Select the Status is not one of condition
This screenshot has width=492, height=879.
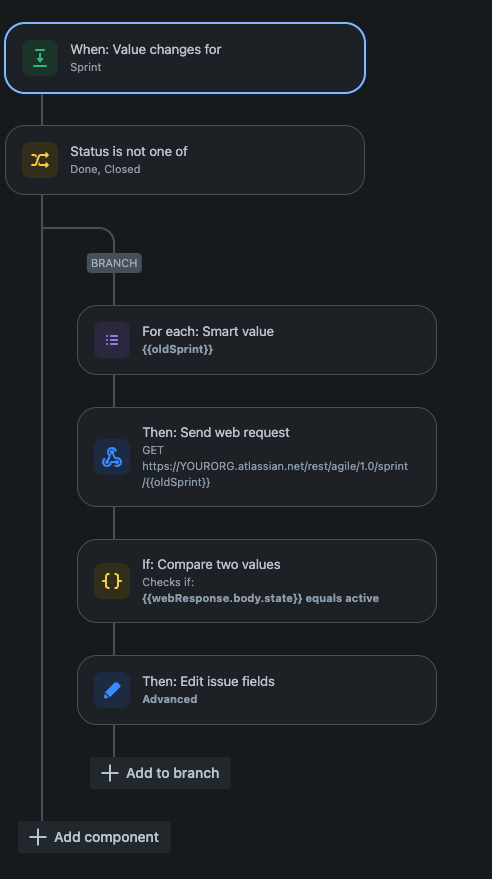click(x=185, y=160)
